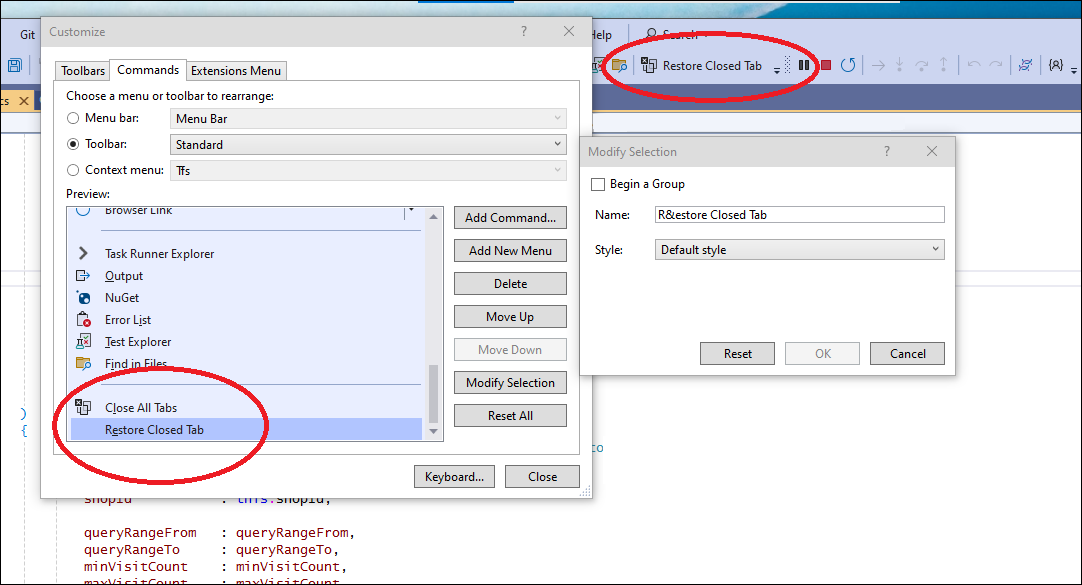Enable the Begin a Group checkbox
The width and height of the screenshot is (1082, 585).
coord(597,183)
